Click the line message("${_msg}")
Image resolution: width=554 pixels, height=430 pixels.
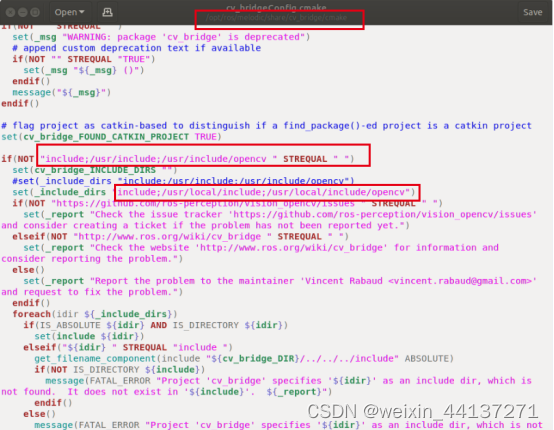pos(61,93)
